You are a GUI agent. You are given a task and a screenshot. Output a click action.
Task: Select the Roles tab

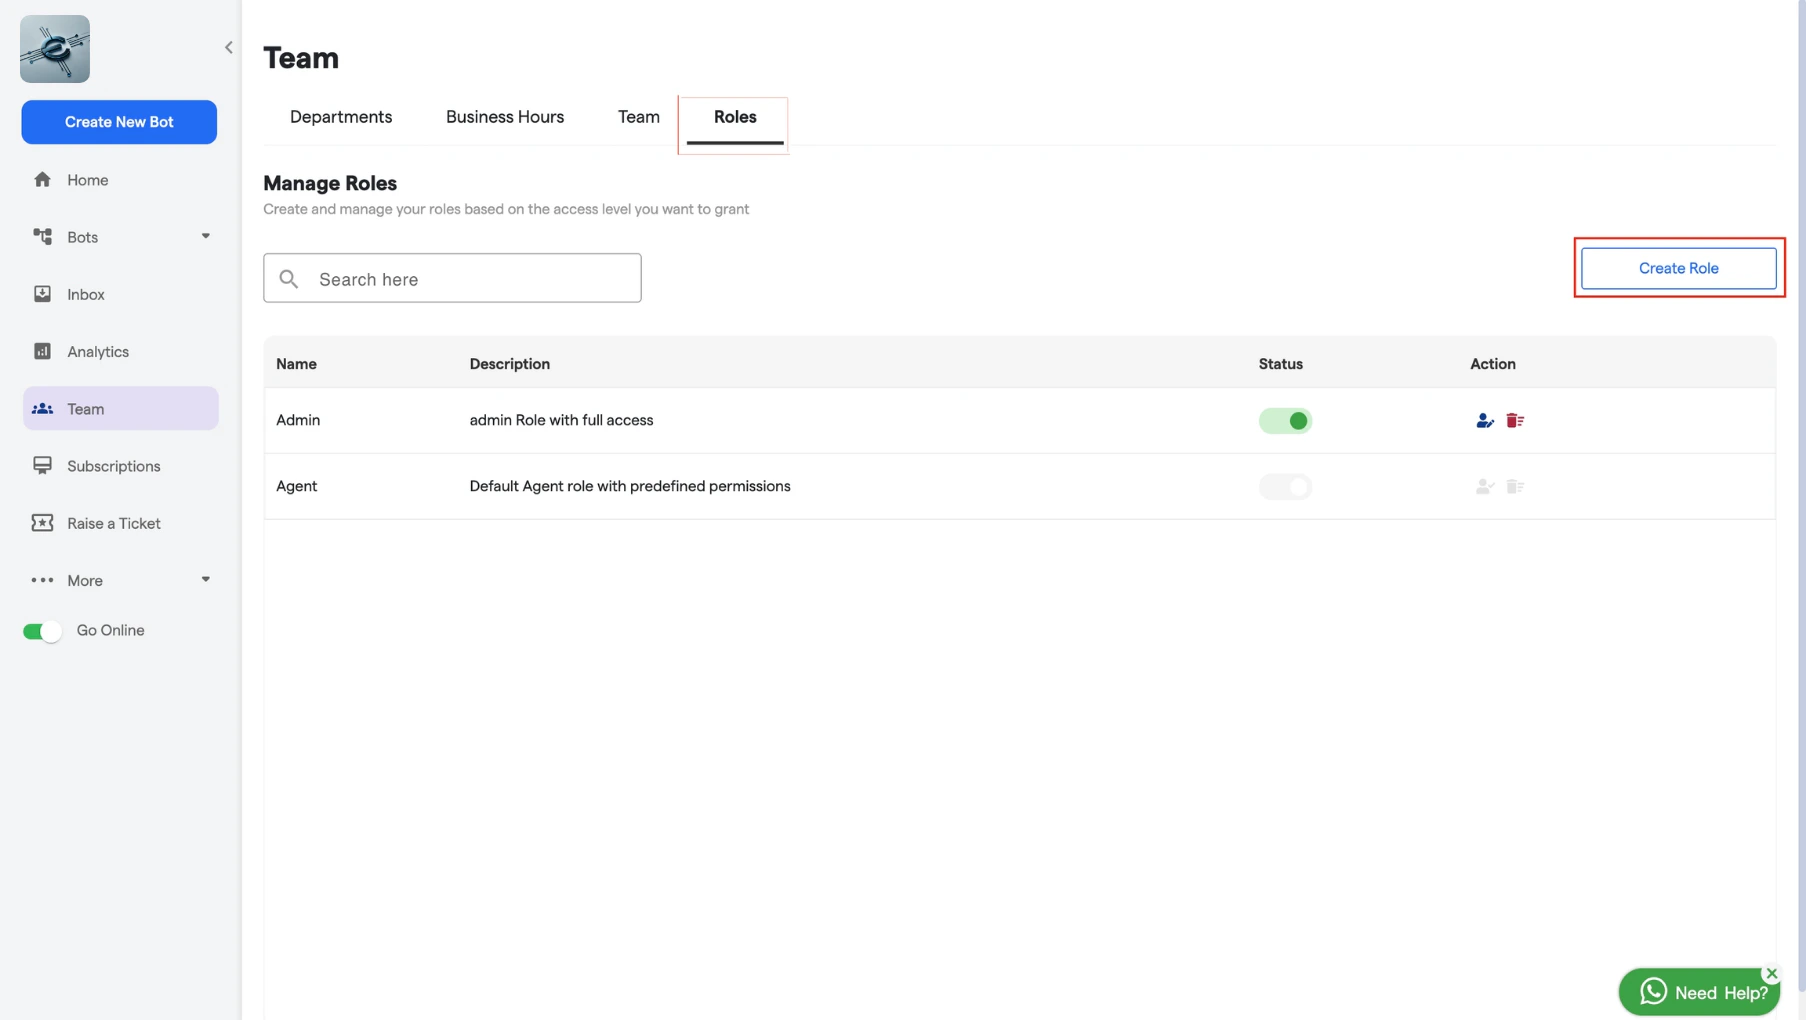click(735, 117)
